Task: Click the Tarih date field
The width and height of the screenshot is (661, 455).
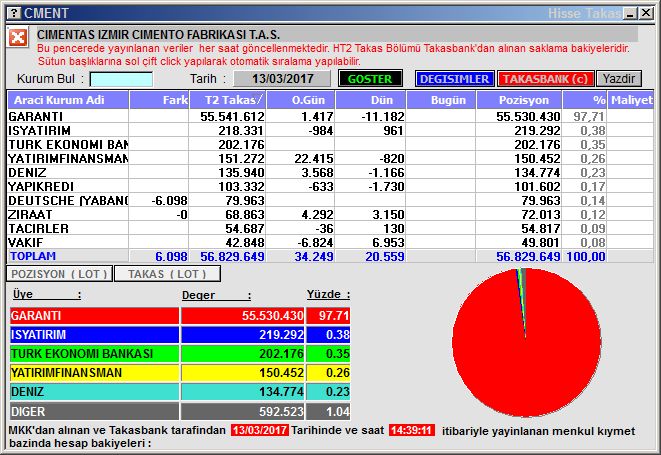Action: (x=282, y=79)
